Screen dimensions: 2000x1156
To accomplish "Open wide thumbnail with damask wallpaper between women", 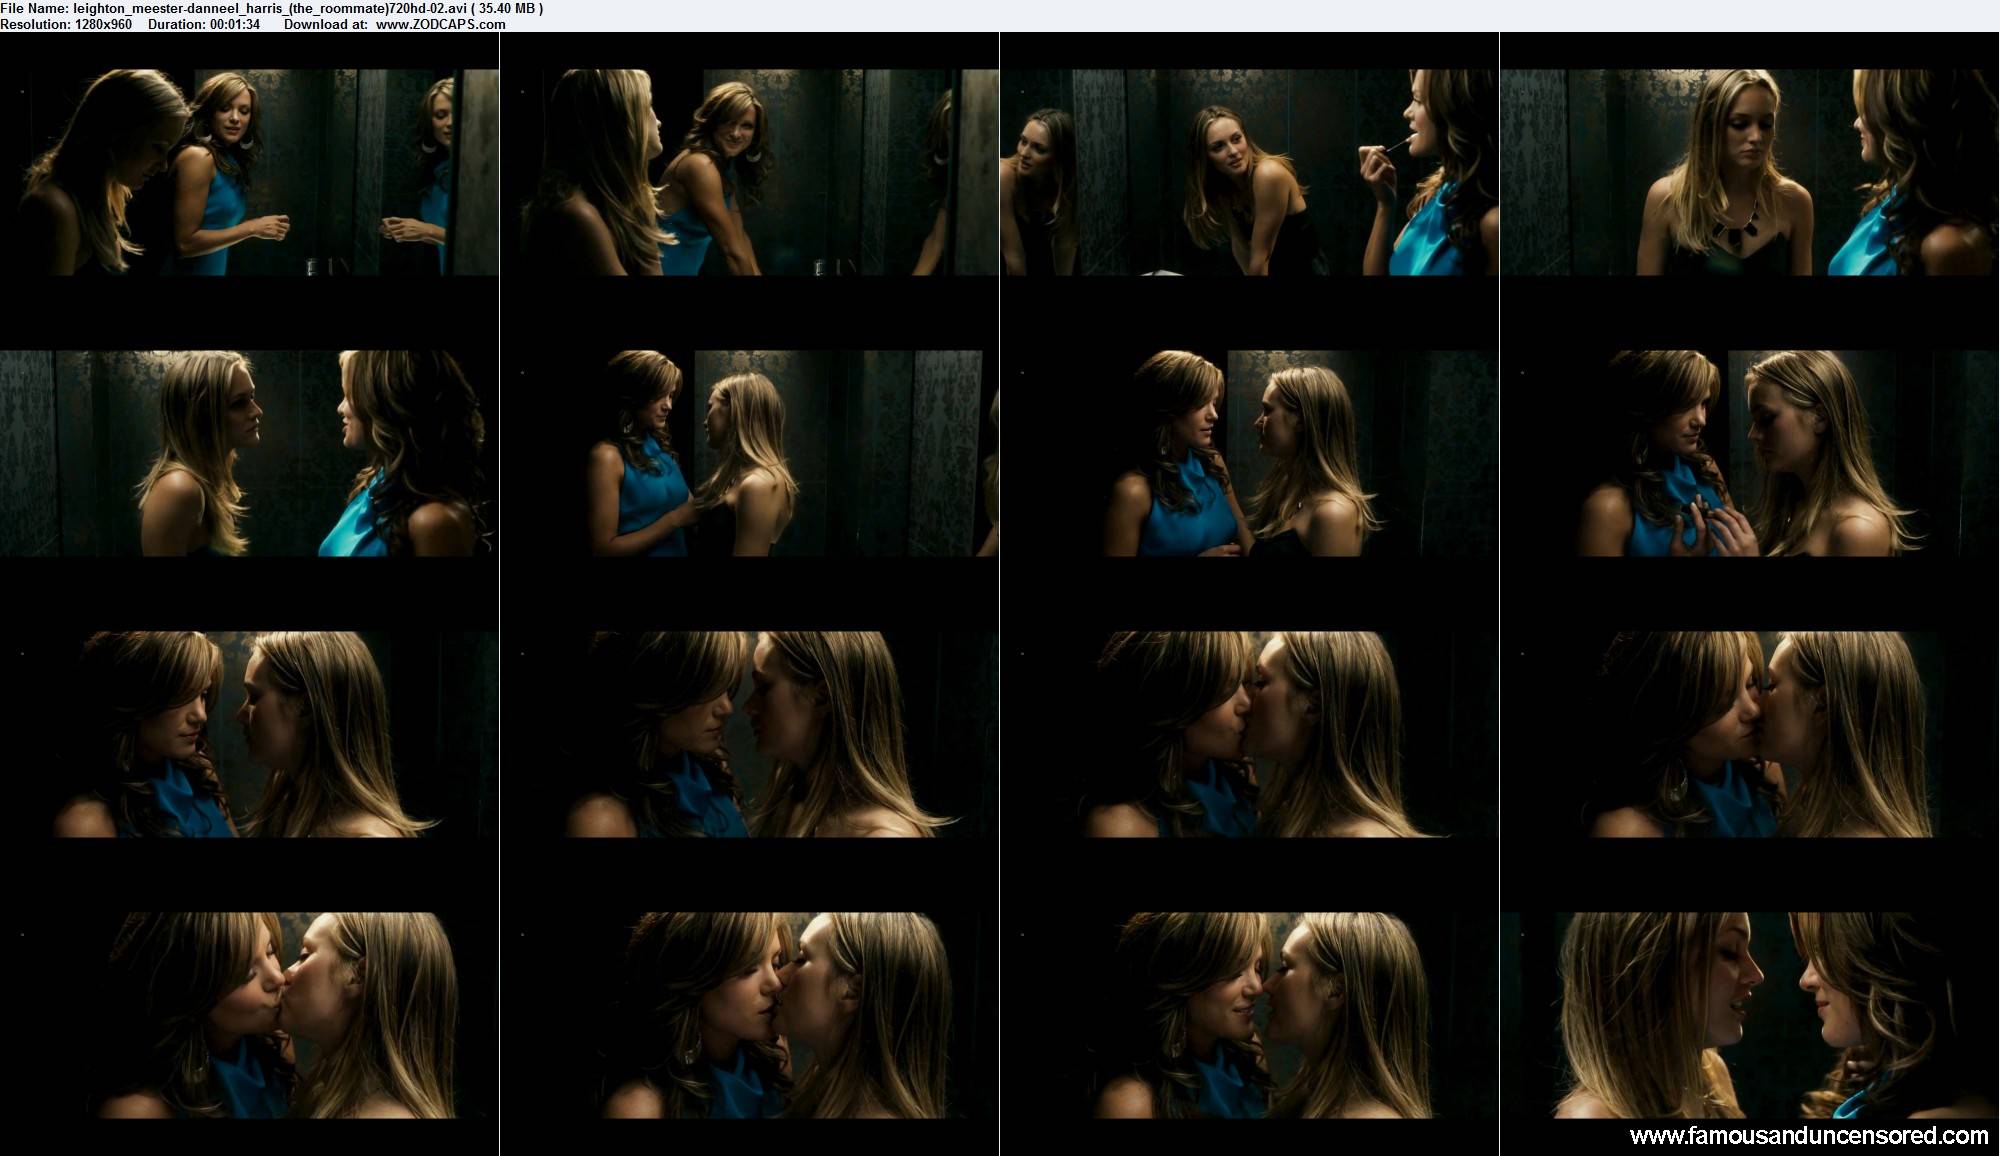I will click(249, 453).
